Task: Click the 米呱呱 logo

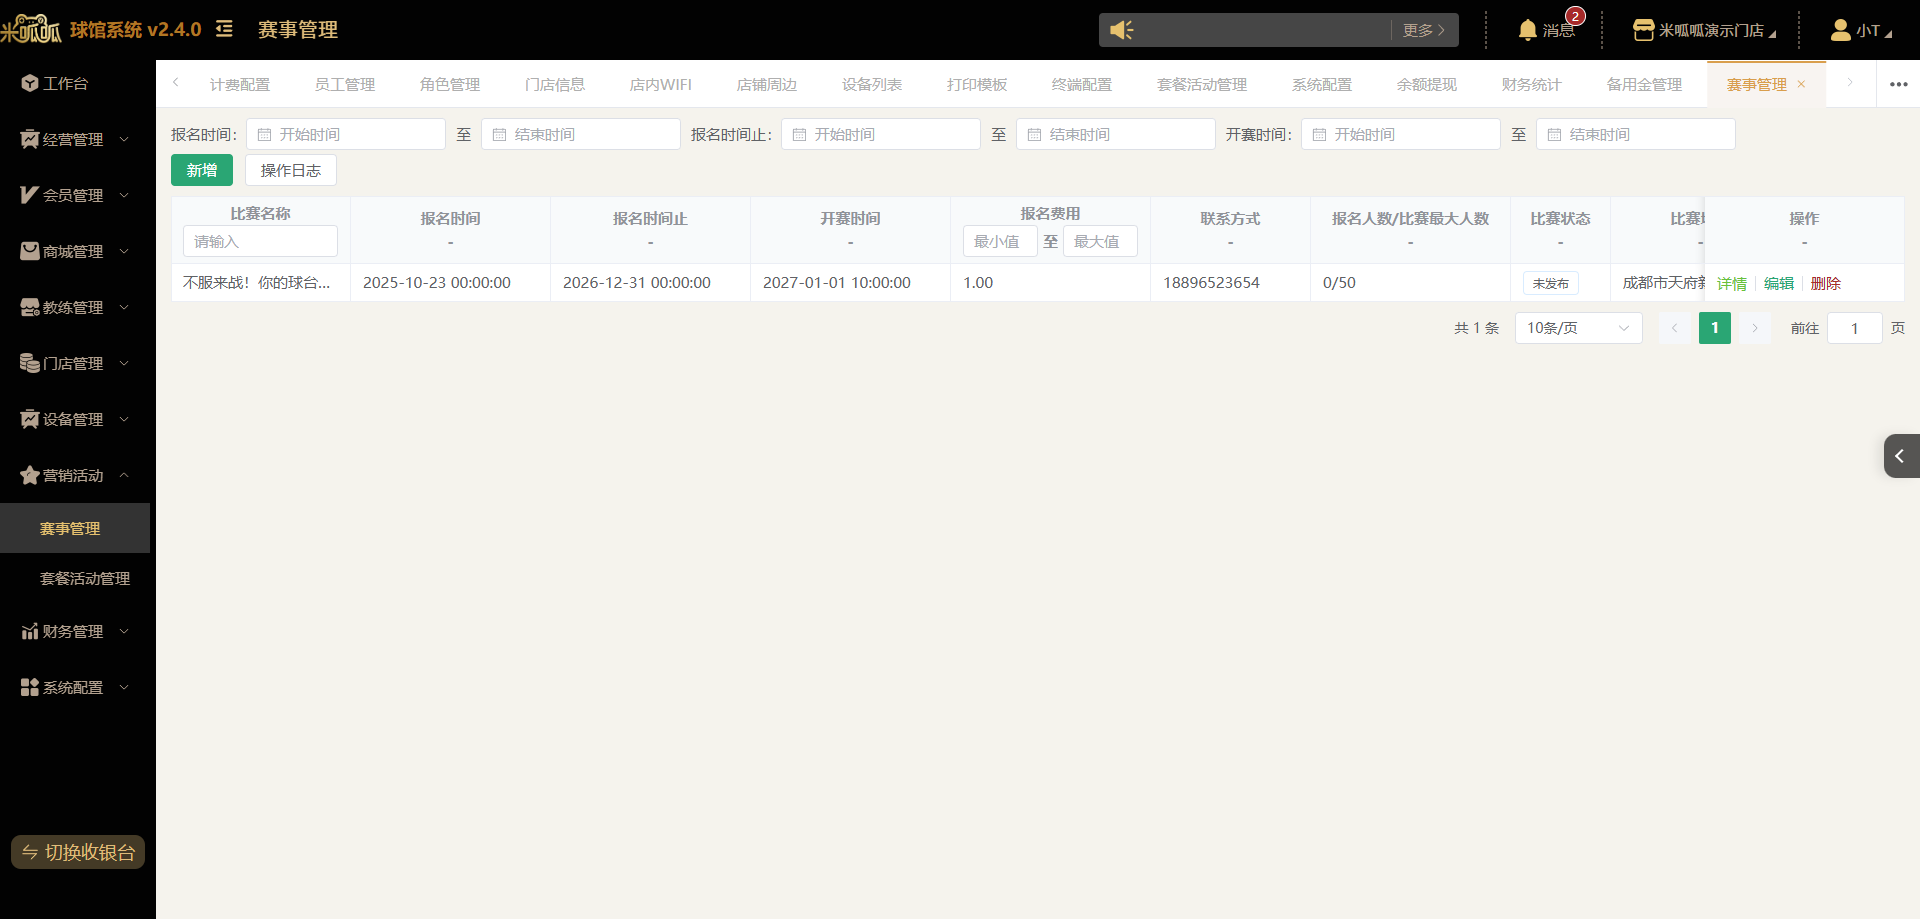Action: pos(31,29)
